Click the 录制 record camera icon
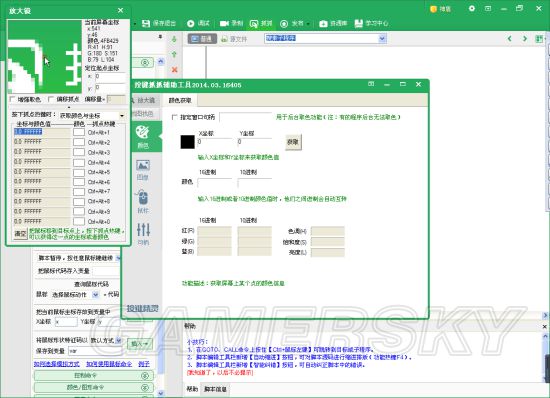 [x=224, y=23]
